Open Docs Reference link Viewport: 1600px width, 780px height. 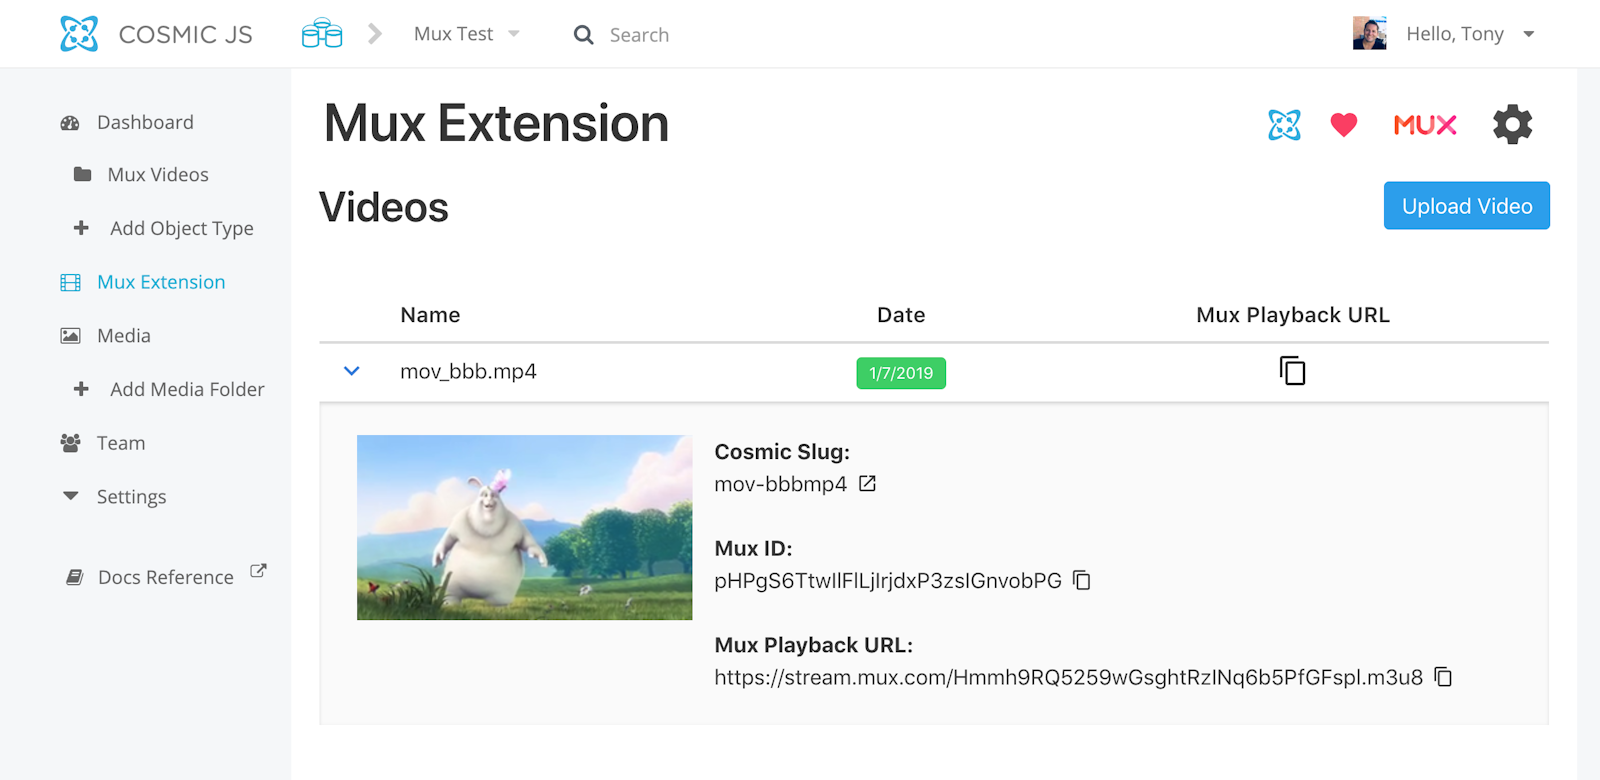(166, 577)
